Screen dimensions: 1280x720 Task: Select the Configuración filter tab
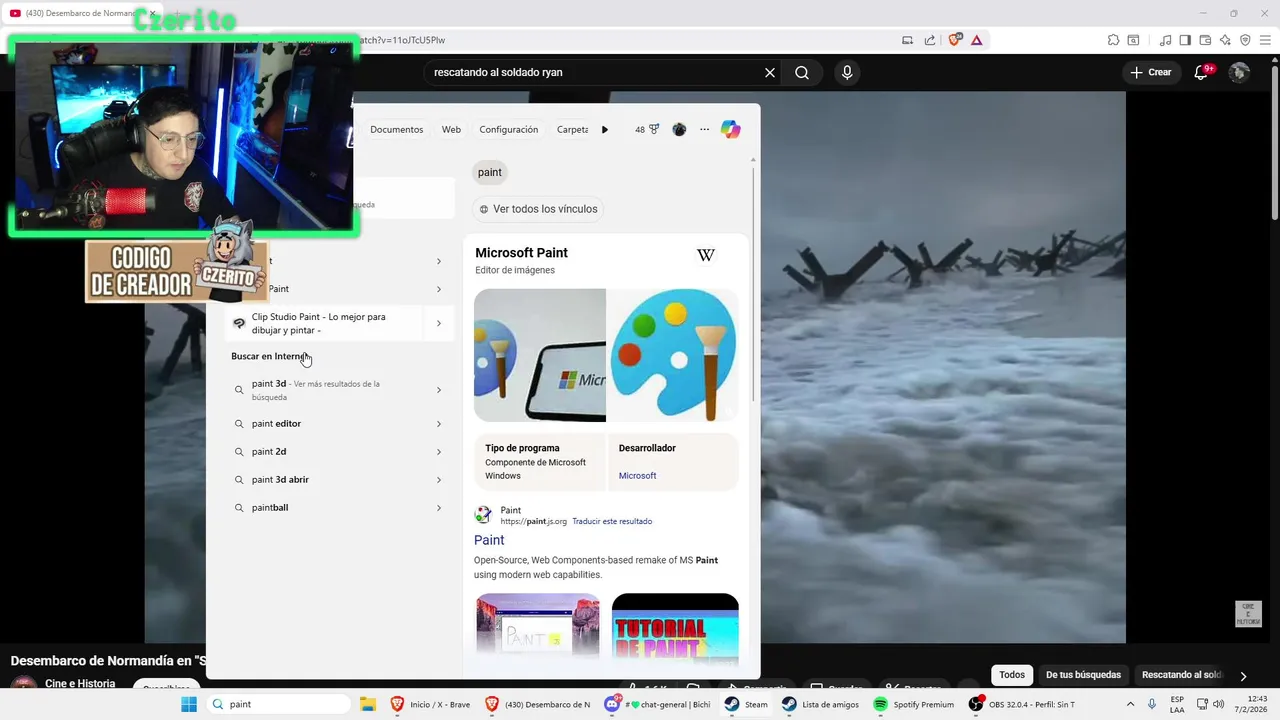click(x=508, y=129)
